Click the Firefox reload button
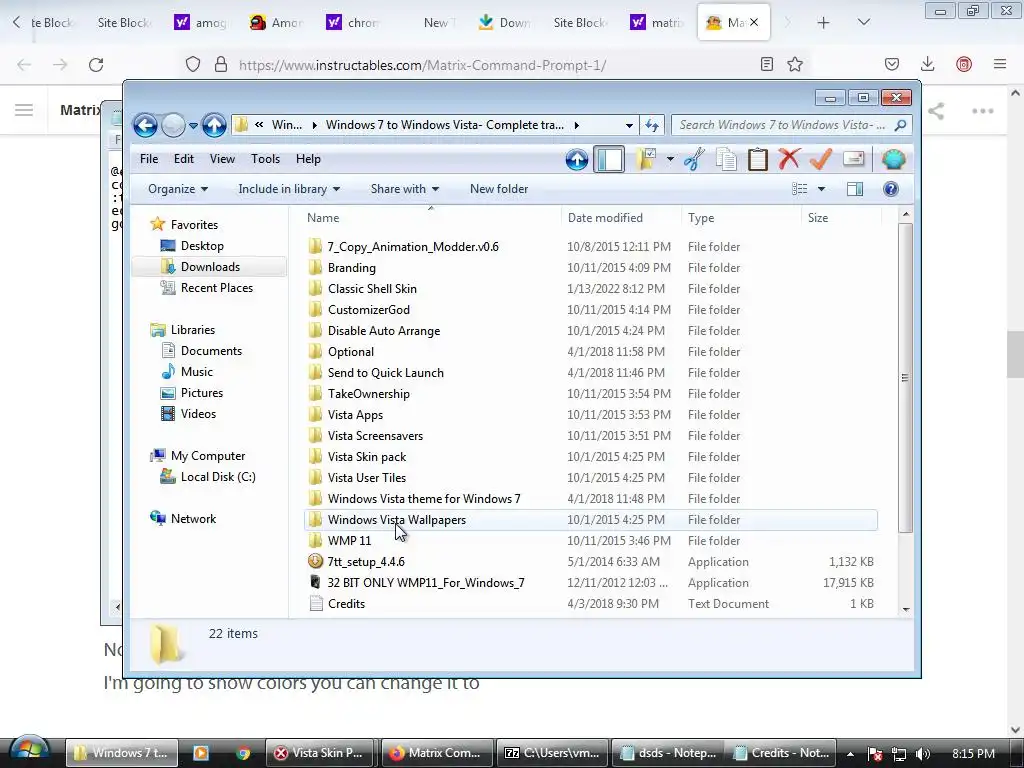Screen dimensions: 1024x768 (x=96, y=65)
